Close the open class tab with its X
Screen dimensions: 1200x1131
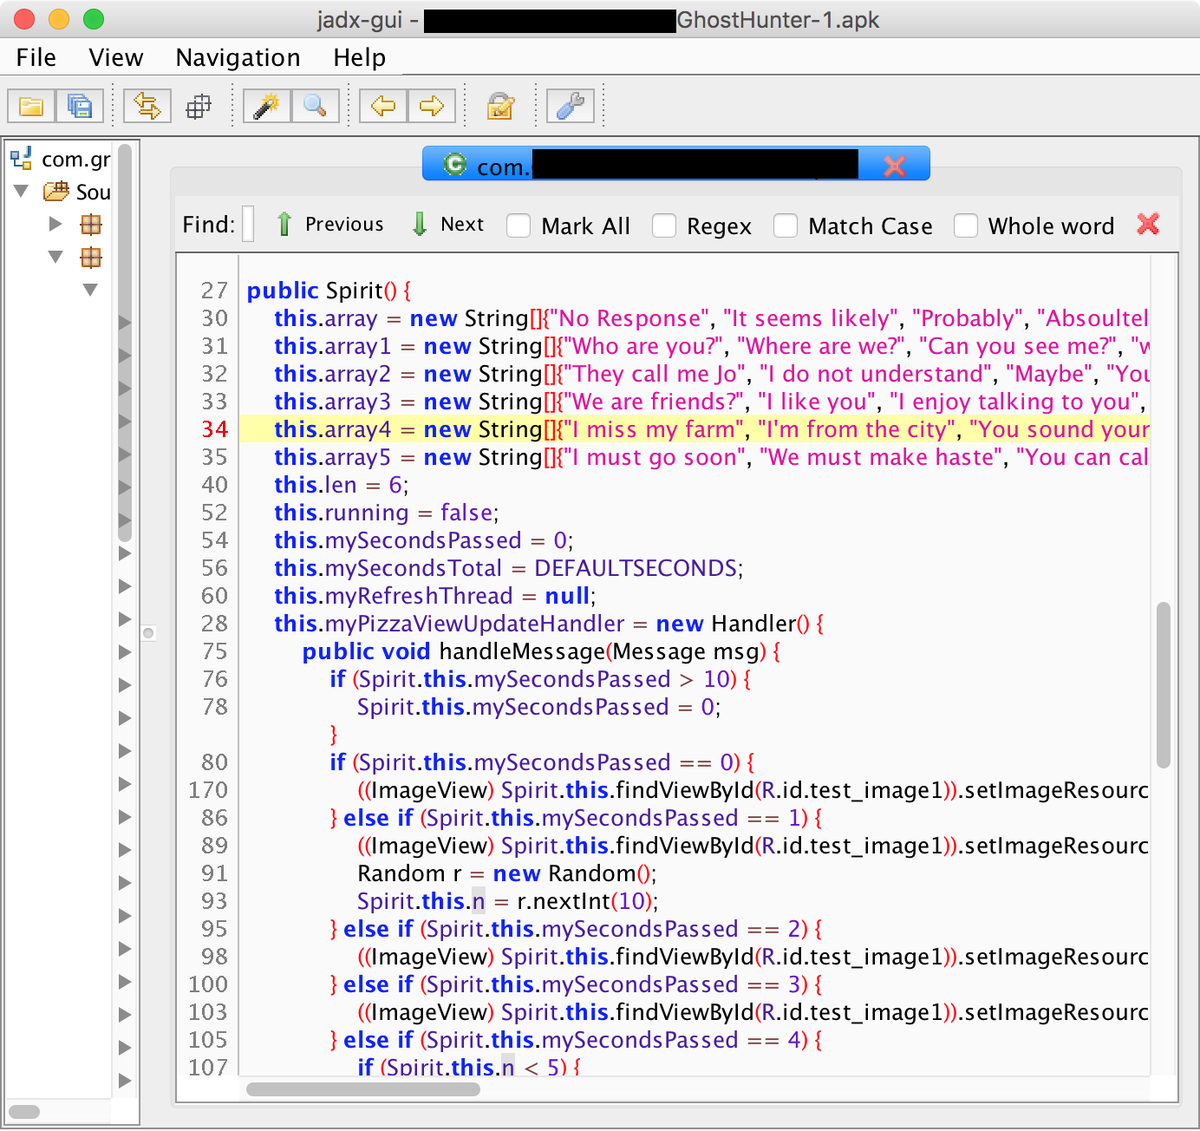[895, 166]
